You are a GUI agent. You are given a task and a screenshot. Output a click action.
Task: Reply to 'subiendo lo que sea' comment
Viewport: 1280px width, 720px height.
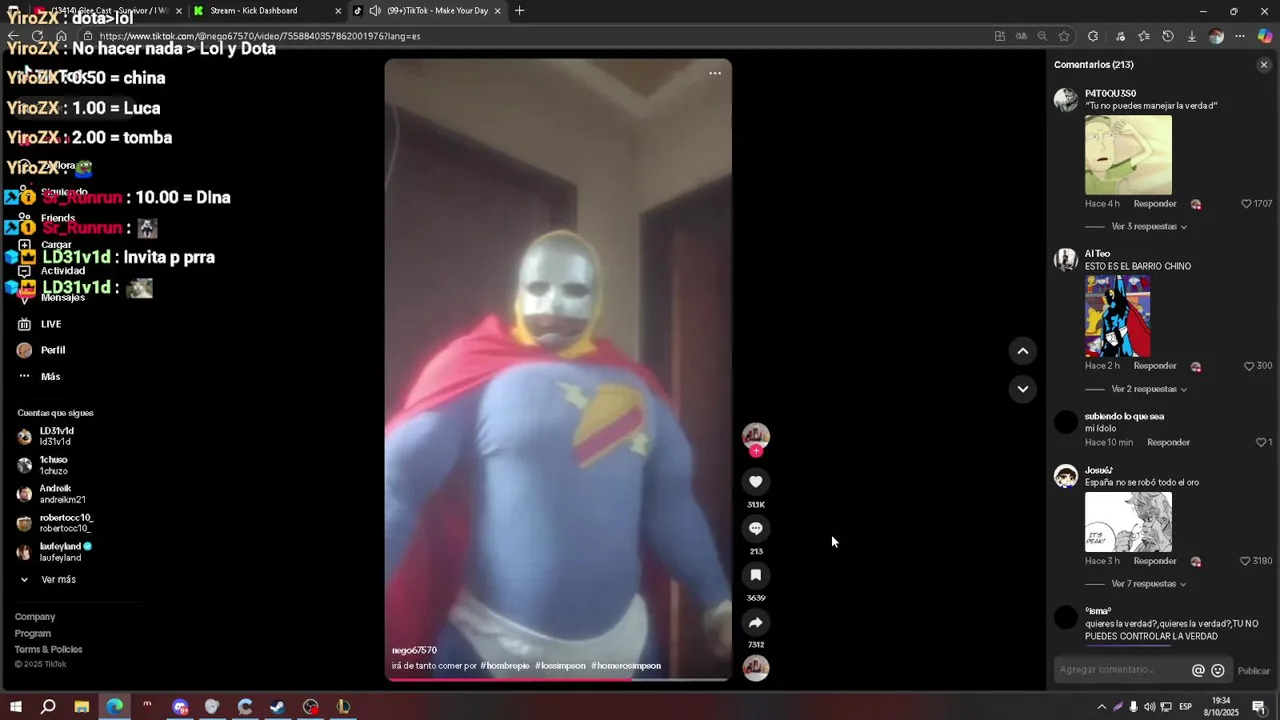(x=1168, y=442)
